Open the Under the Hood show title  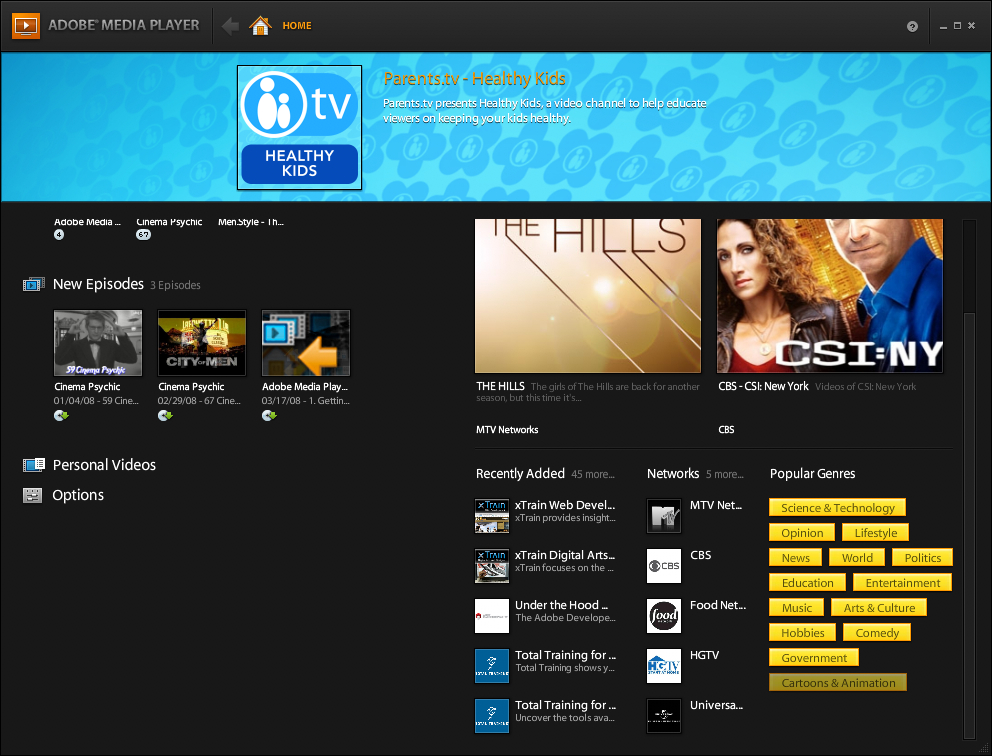(x=561, y=605)
